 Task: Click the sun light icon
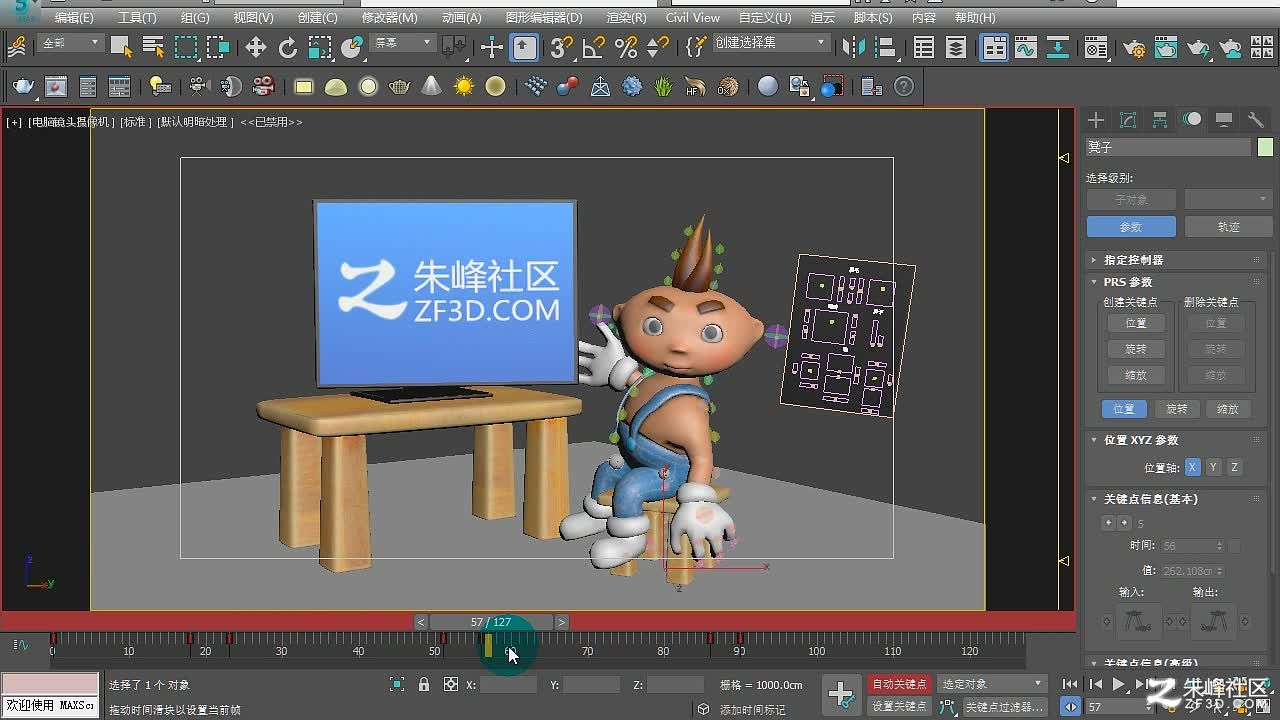point(463,87)
